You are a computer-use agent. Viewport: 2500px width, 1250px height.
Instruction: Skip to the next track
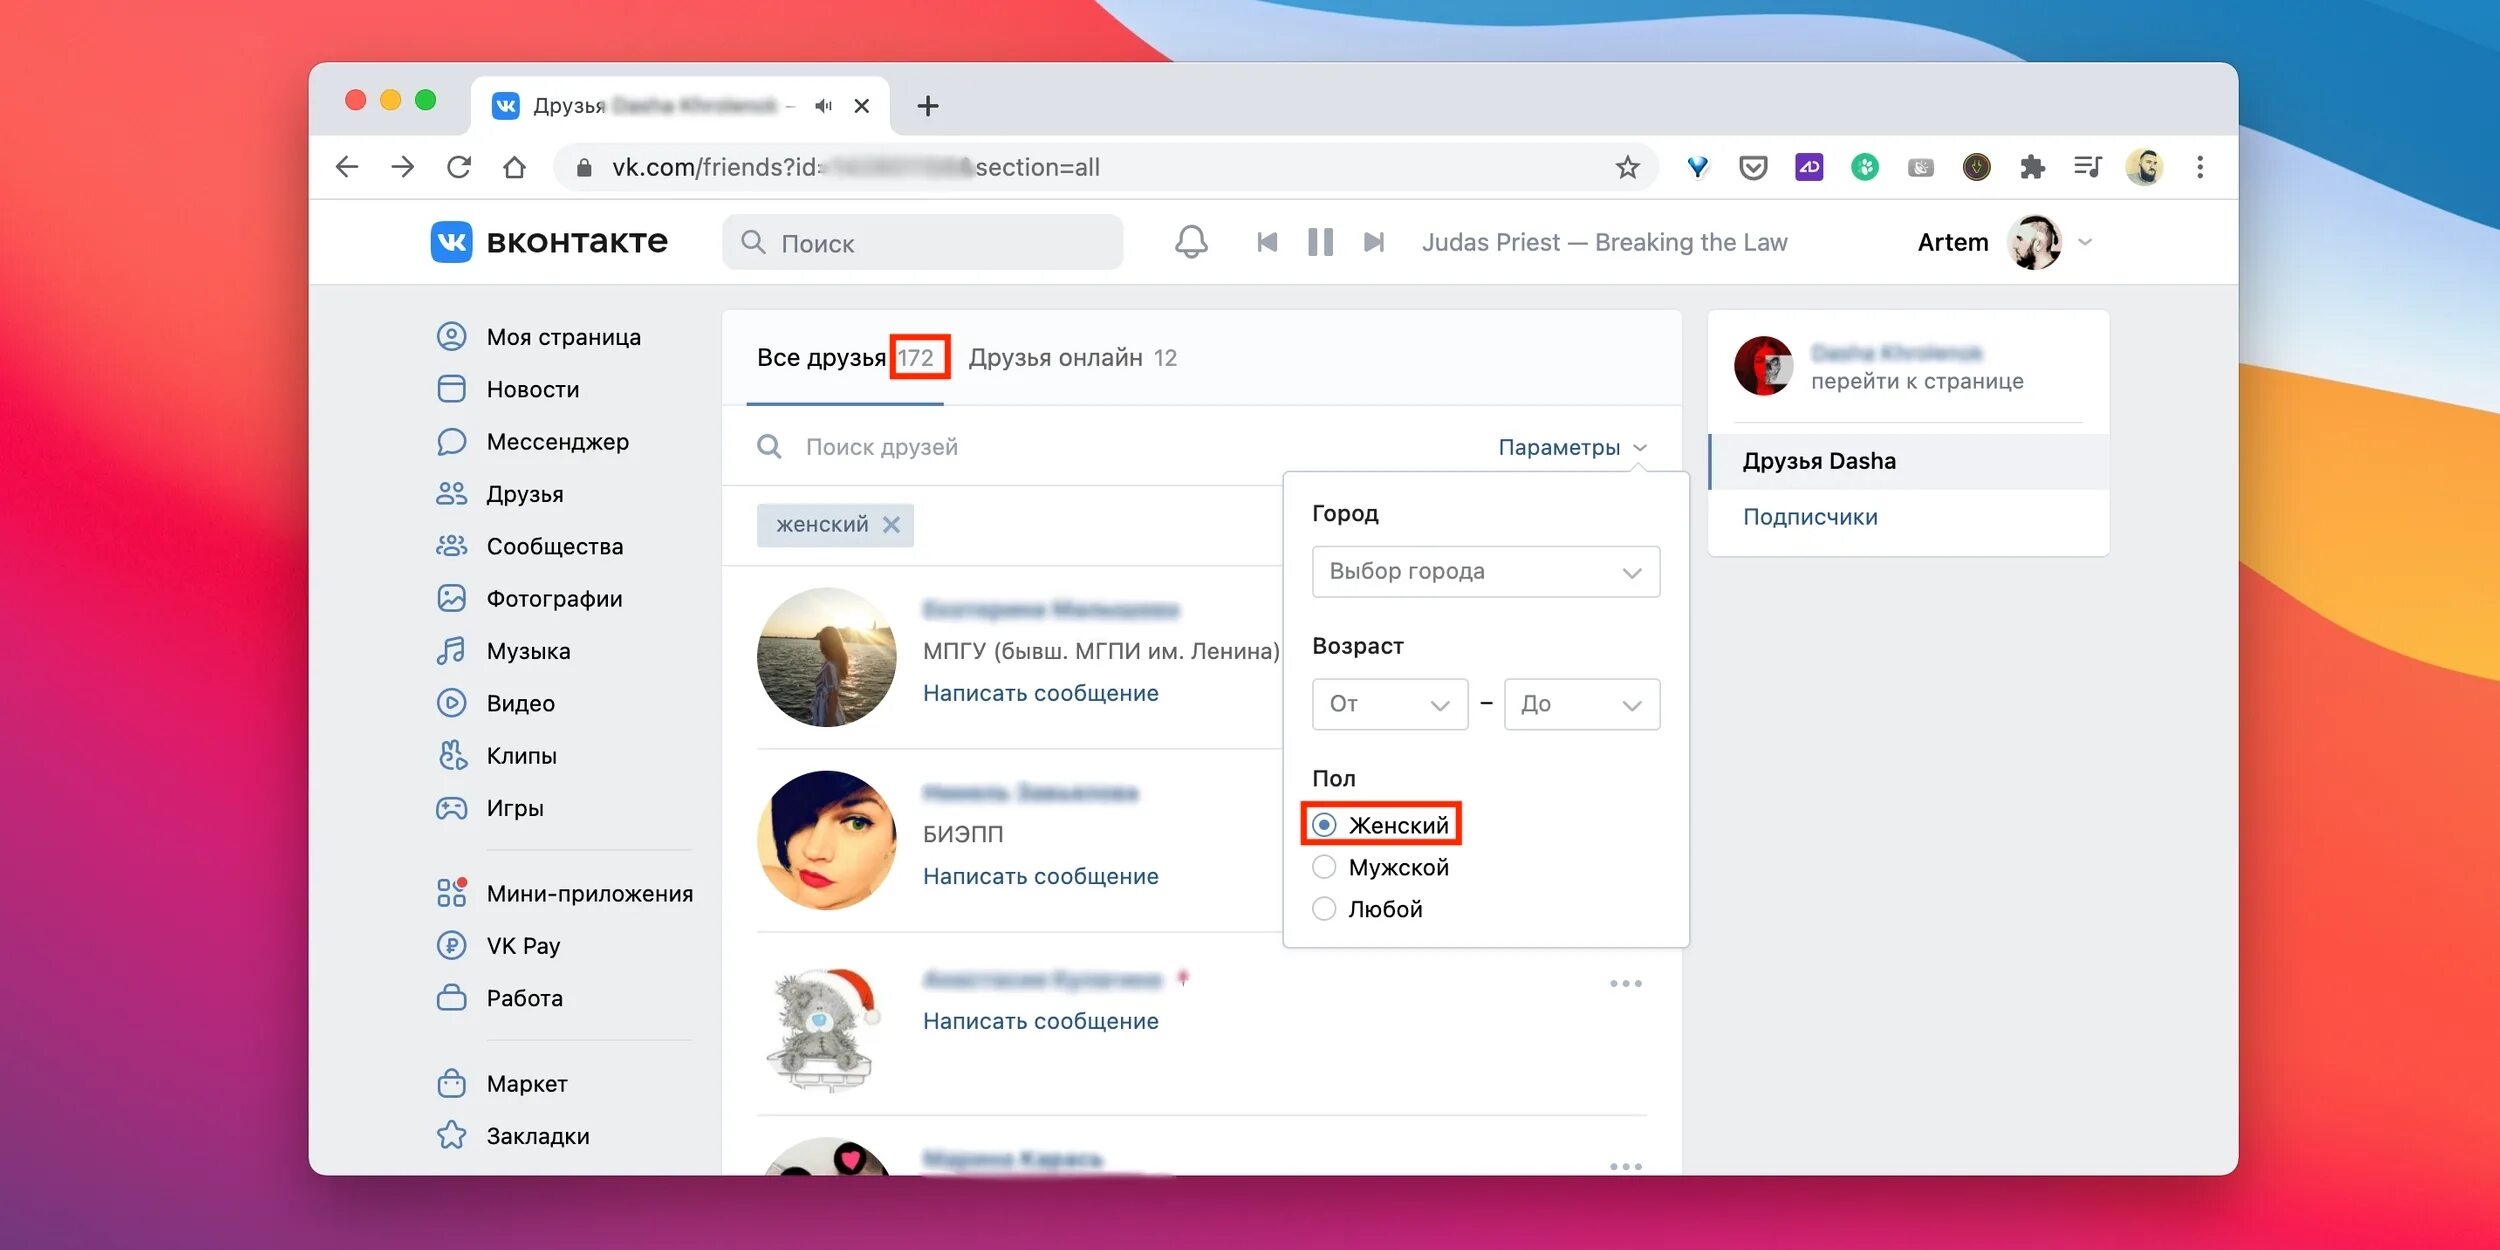[x=1374, y=242]
